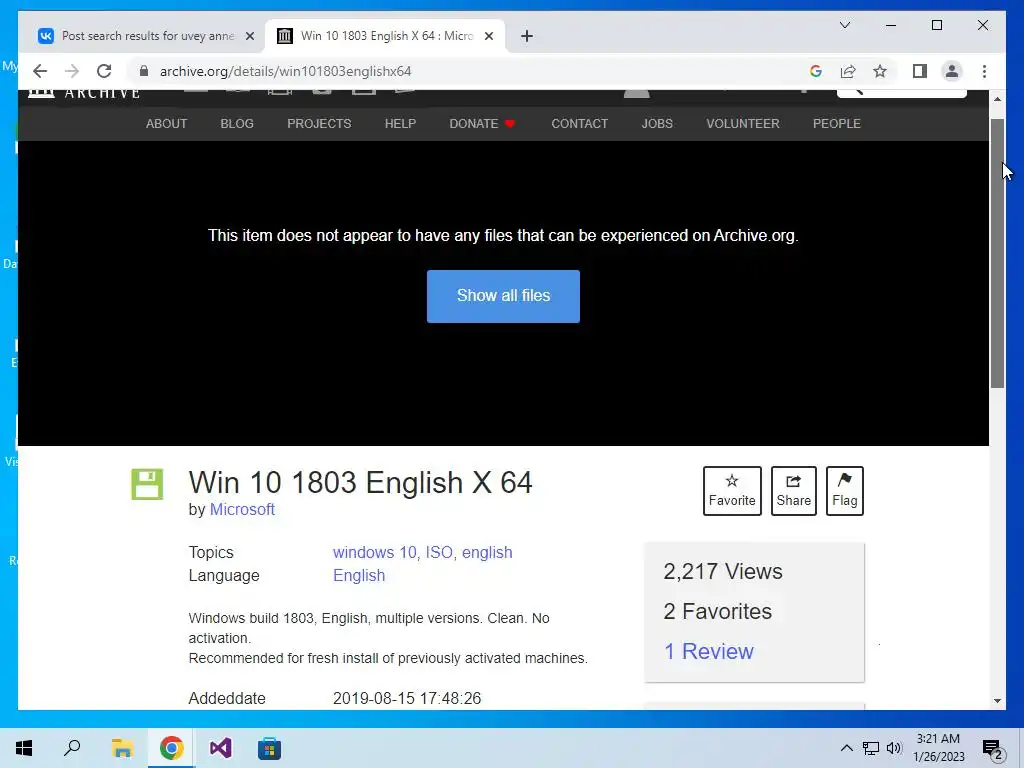1024x768 pixels.
Task: Open the network status tray icon
Action: point(871,748)
